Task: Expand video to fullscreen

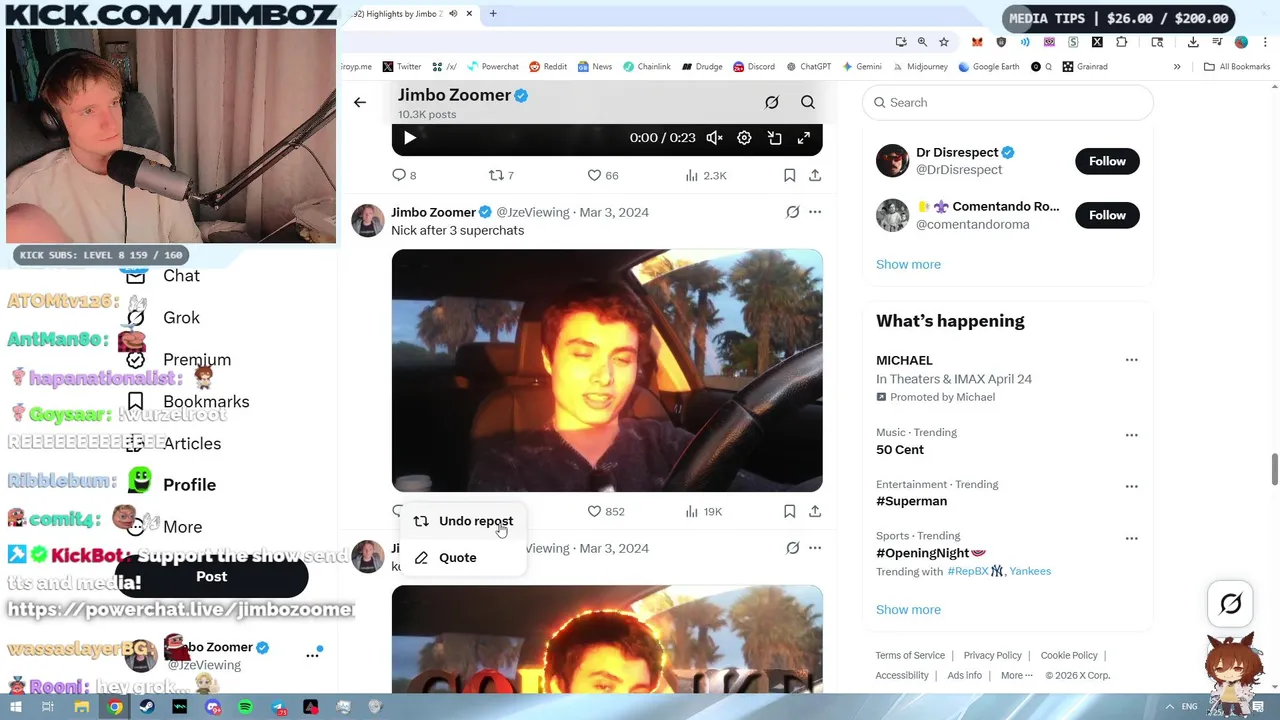Action: tap(803, 138)
